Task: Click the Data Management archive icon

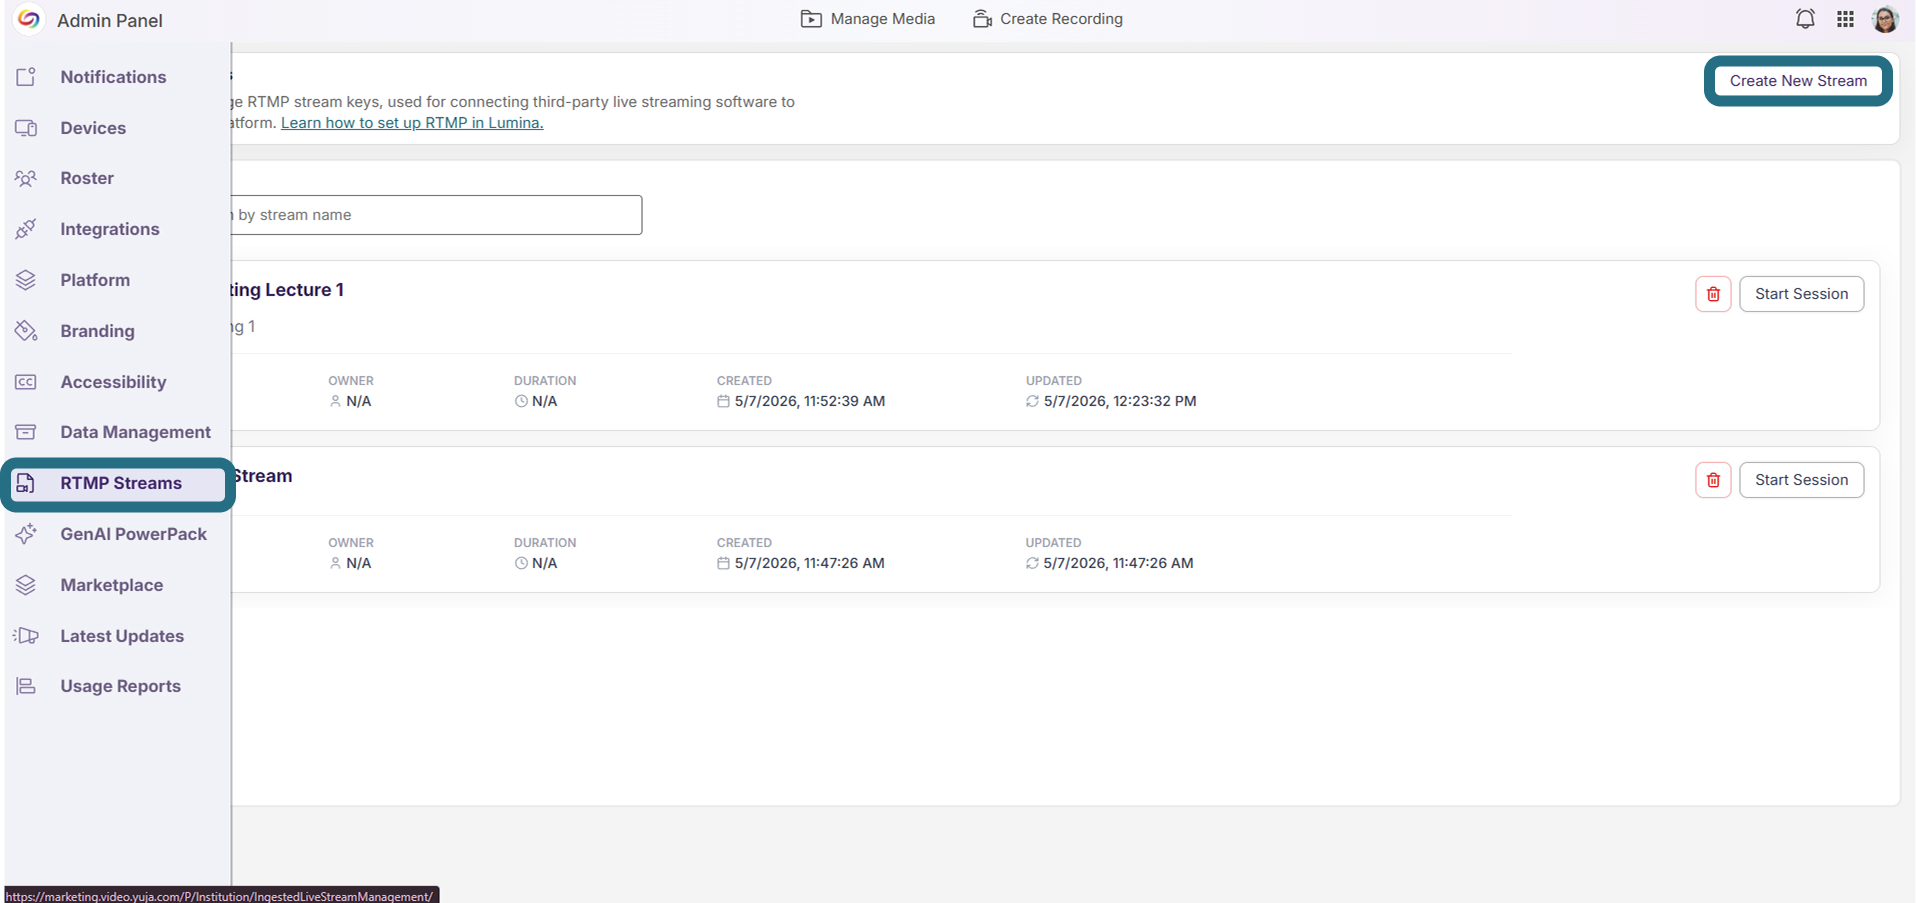Action: [x=26, y=432]
